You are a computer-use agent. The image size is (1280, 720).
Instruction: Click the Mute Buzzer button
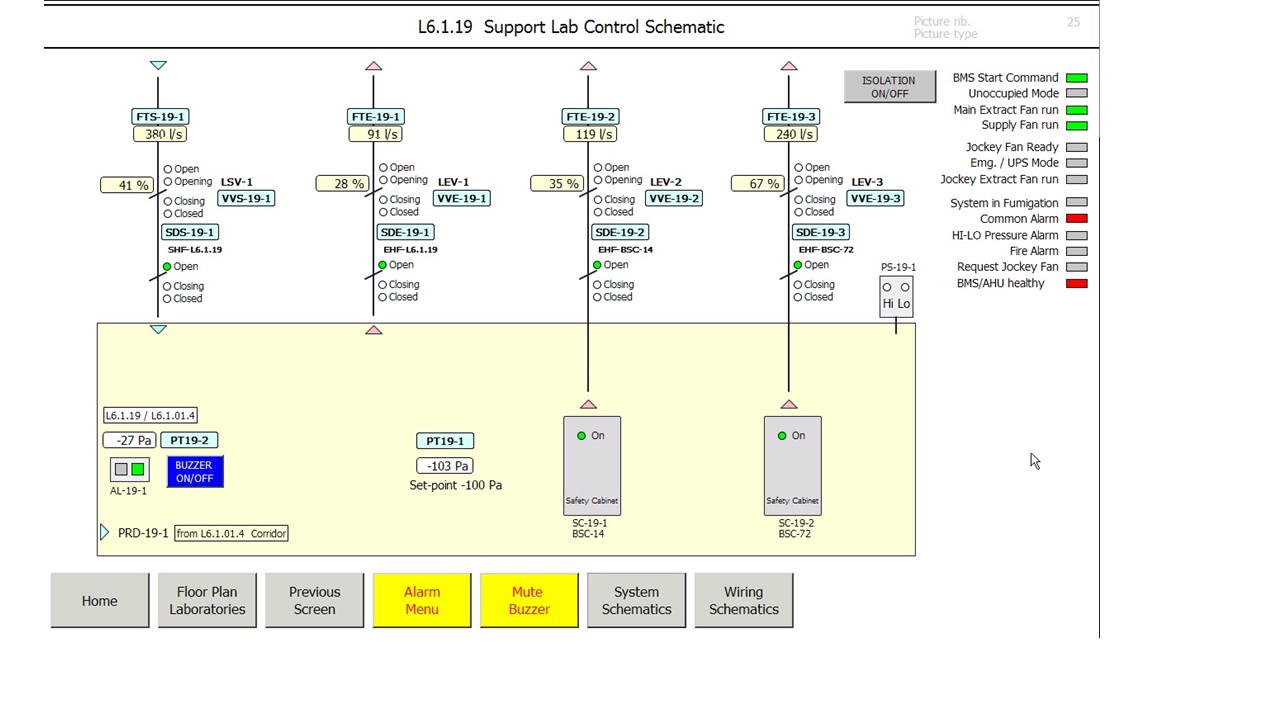pyautogui.click(x=529, y=601)
